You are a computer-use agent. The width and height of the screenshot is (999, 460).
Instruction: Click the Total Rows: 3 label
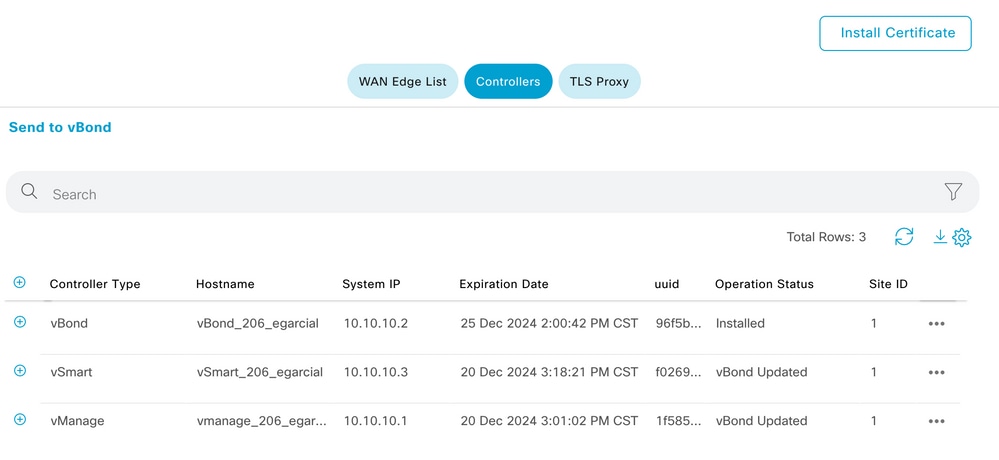click(826, 238)
